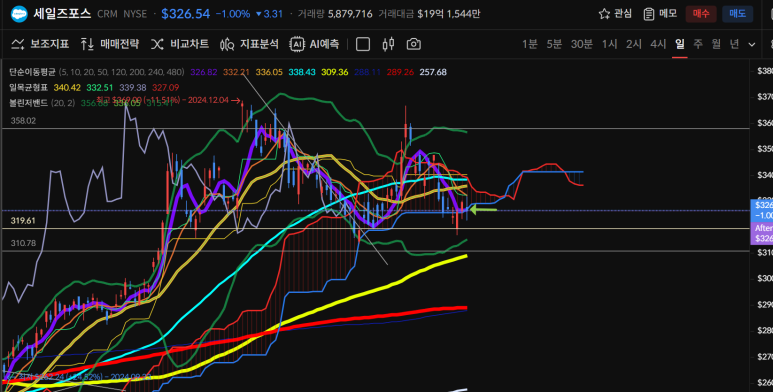Toggle the square fullscreen chart icon
773x392 pixels.
363,44
